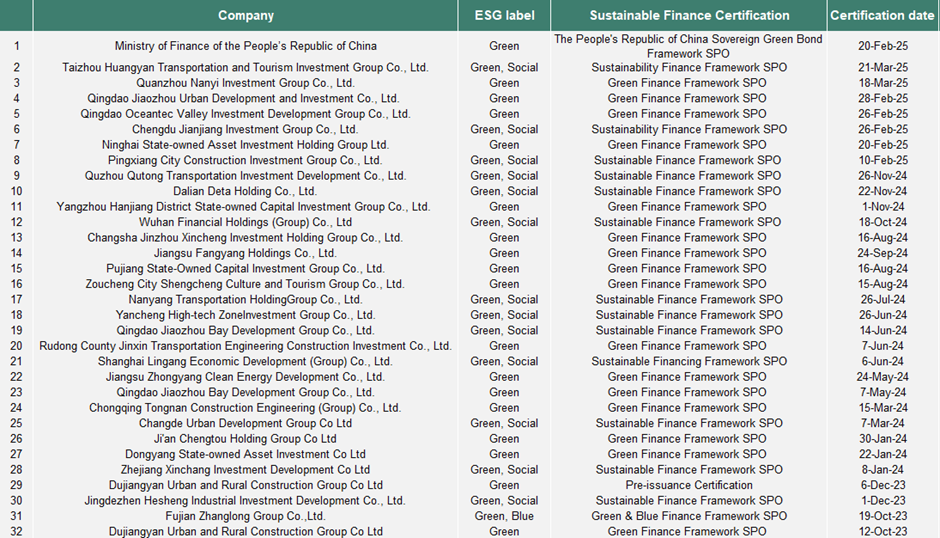940x538 pixels.
Task: Select Jingdezhen Hesheng Industrial Investment cell
Action: 245,501
